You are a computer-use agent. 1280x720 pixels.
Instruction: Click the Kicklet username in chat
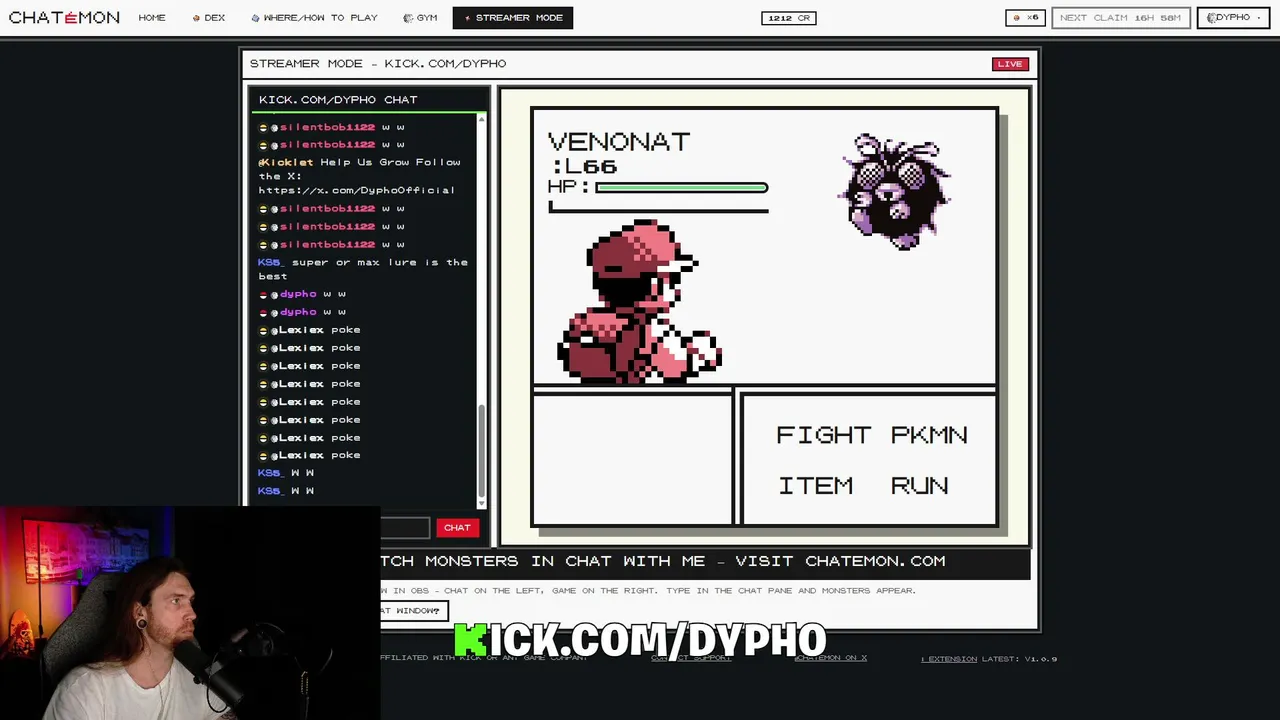(x=286, y=162)
